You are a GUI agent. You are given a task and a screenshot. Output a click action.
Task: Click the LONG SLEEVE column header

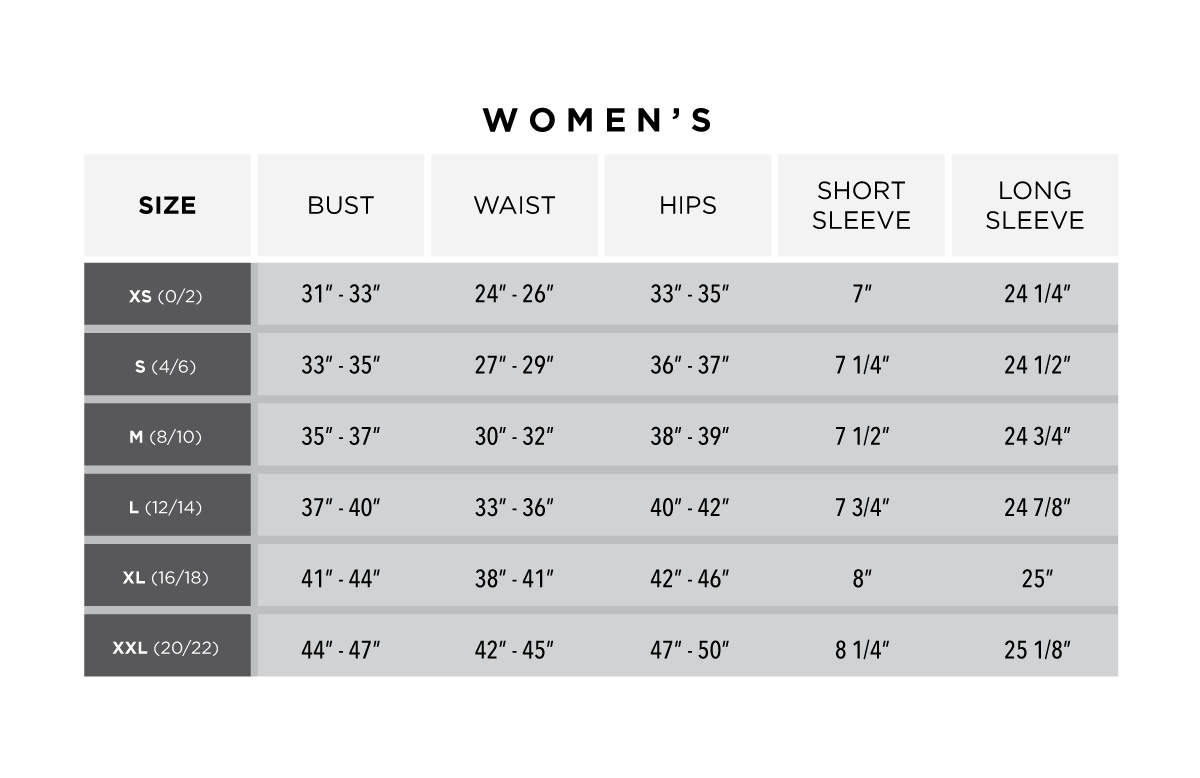[x=1035, y=205]
